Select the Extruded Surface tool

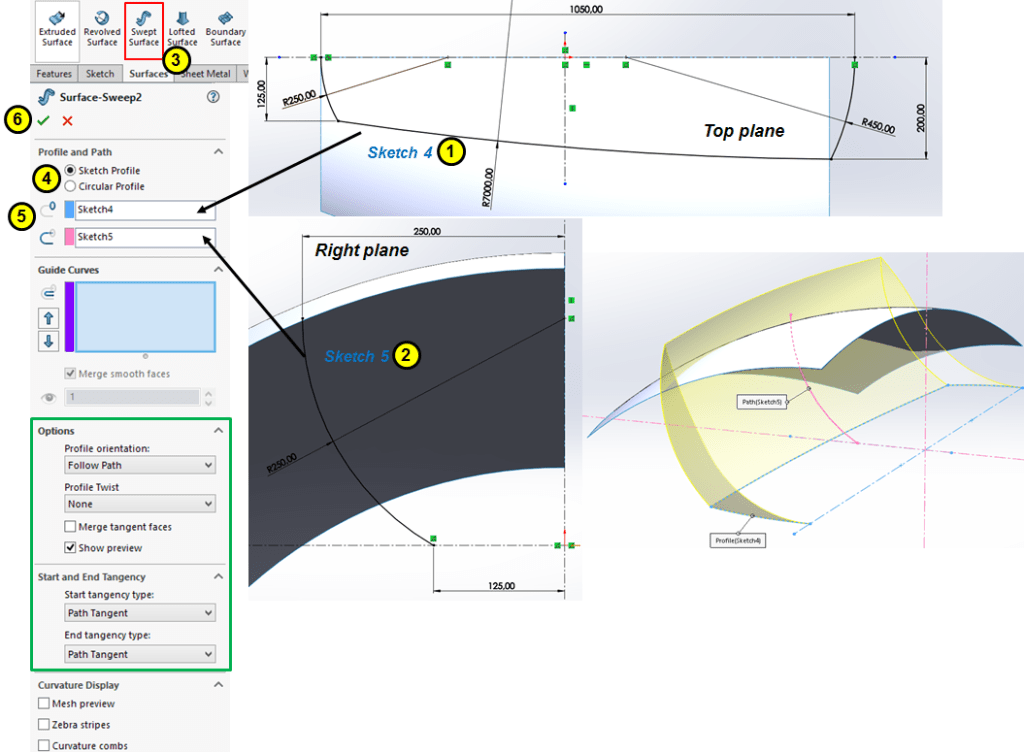pos(57,28)
